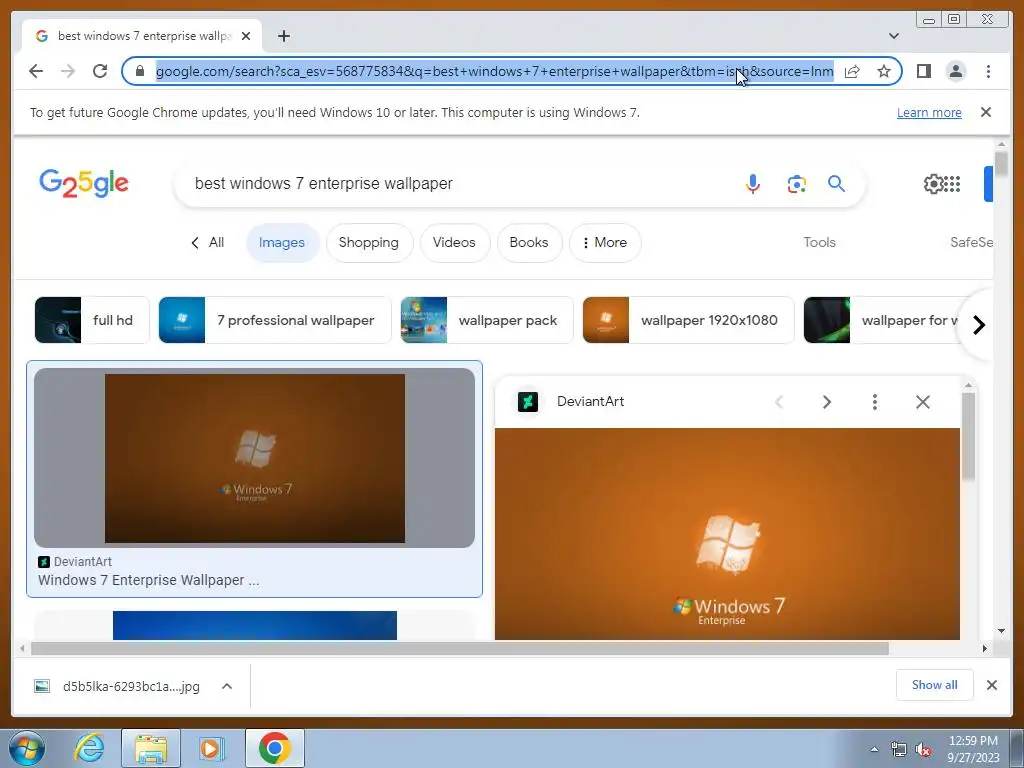The height and width of the screenshot is (768, 1024).
Task: Switch to the Shopping tab
Action: pos(368,242)
